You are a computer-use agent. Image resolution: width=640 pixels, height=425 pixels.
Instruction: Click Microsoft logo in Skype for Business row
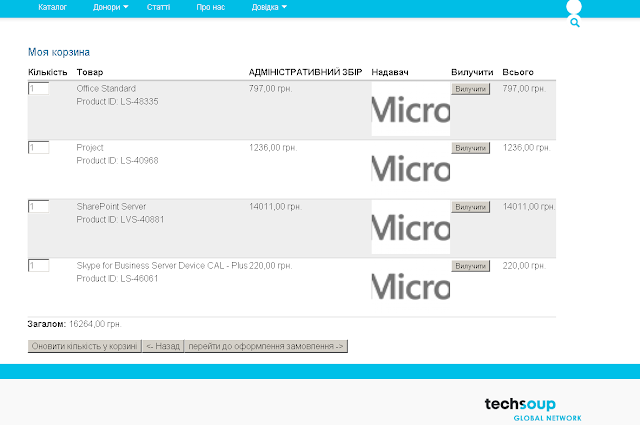[x=411, y=286]
